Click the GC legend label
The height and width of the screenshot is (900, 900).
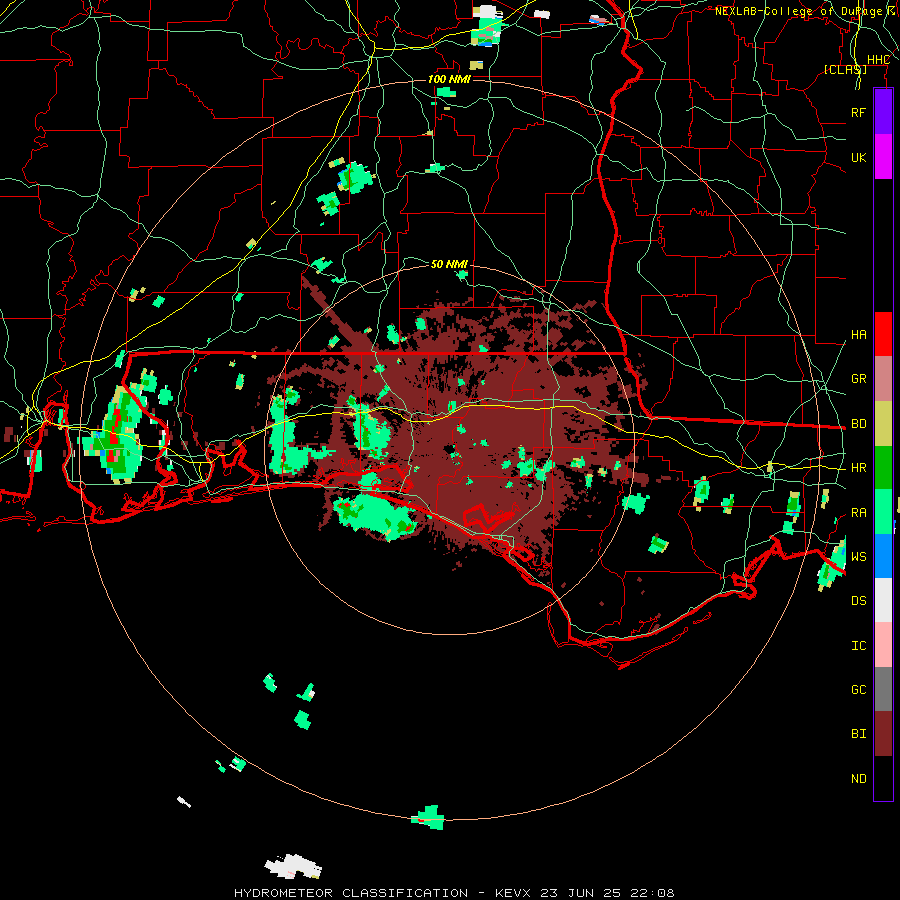[x=858, y=689]
